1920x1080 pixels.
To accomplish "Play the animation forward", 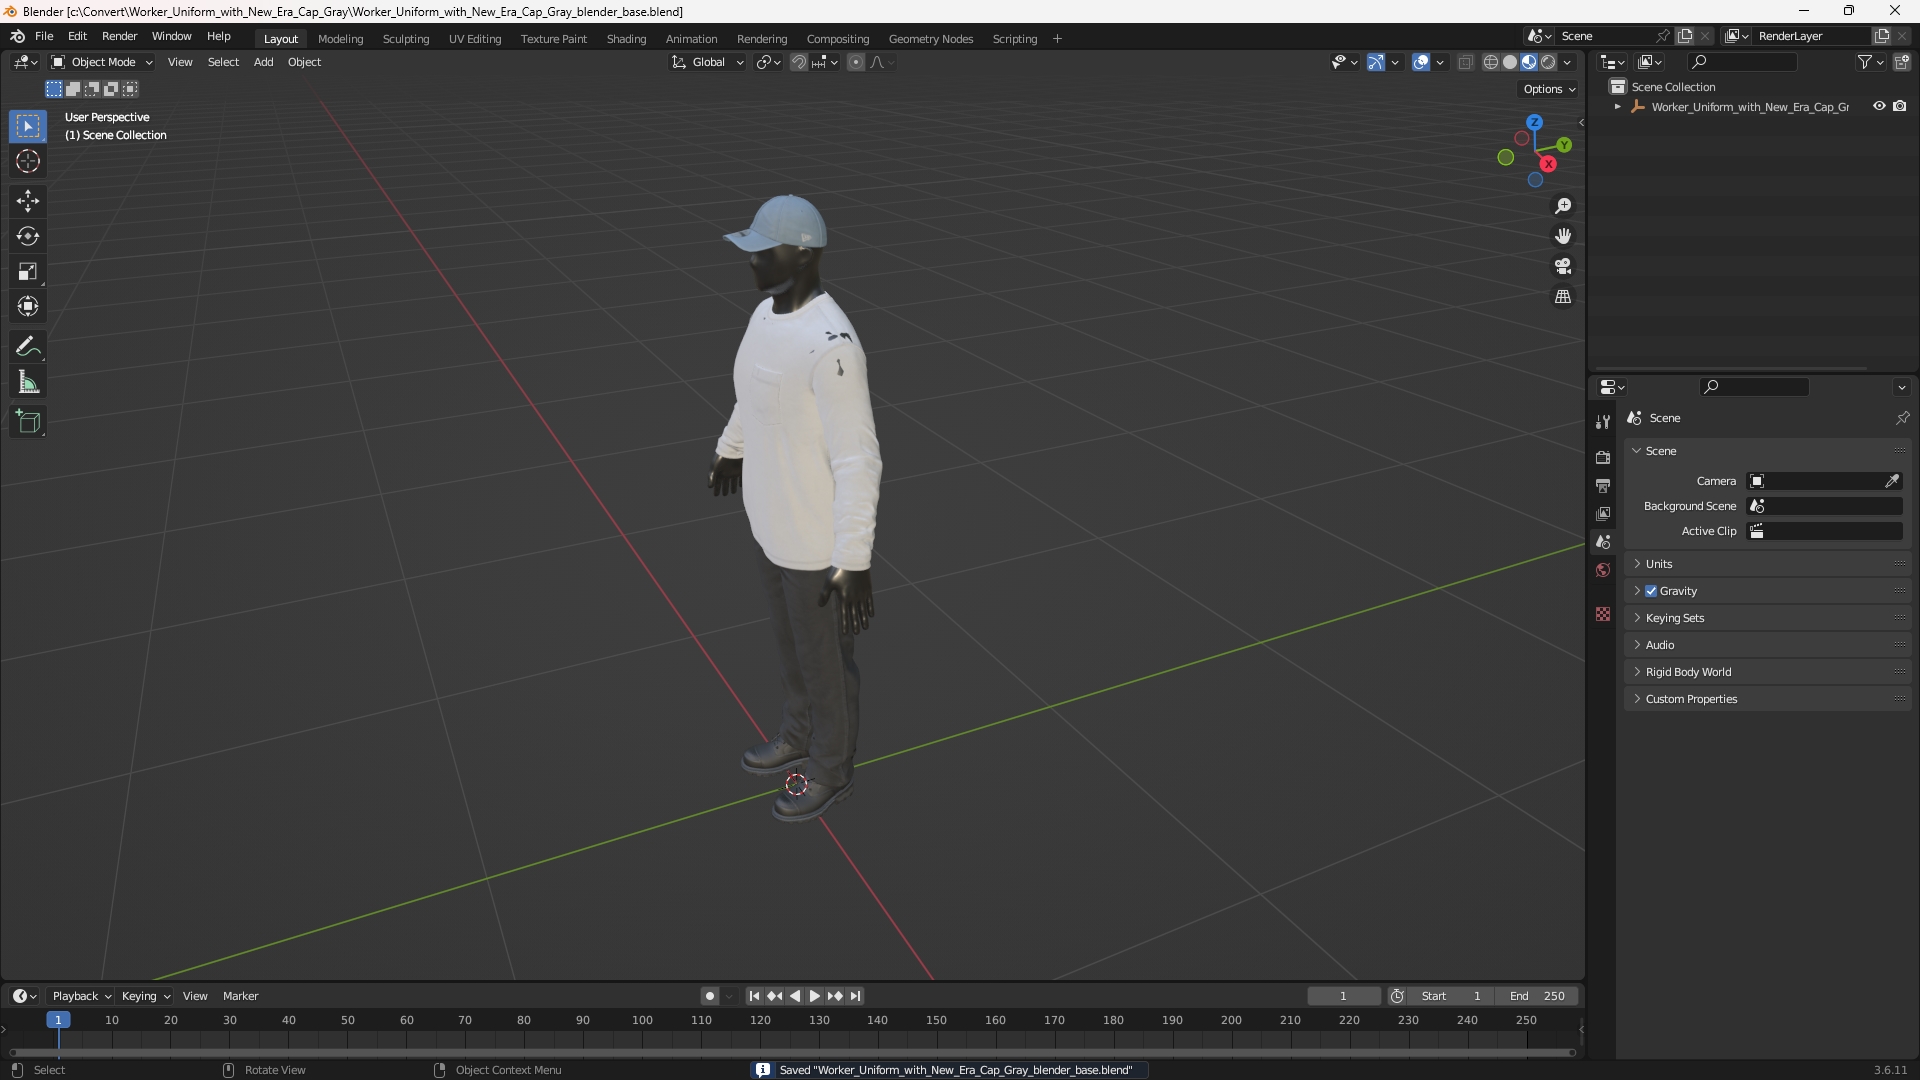I will 814,996.
